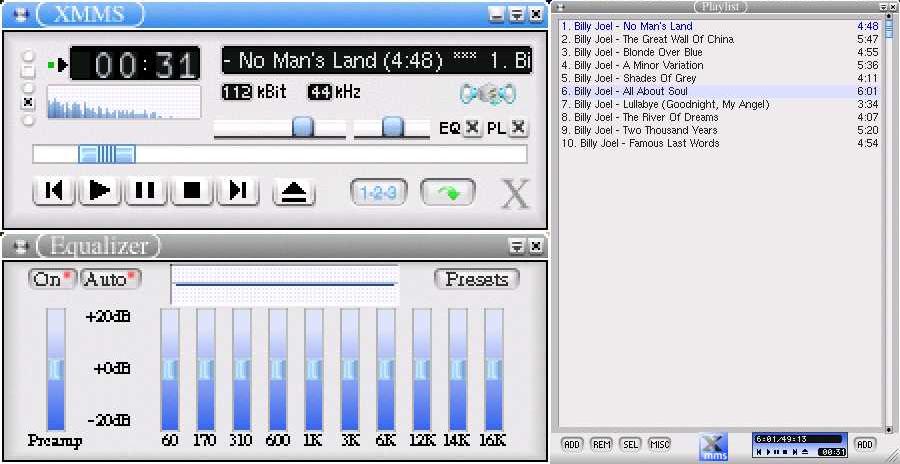Click the checked X box in left button column
This screenshot has width=900, height=464.
tap(28, 103)
